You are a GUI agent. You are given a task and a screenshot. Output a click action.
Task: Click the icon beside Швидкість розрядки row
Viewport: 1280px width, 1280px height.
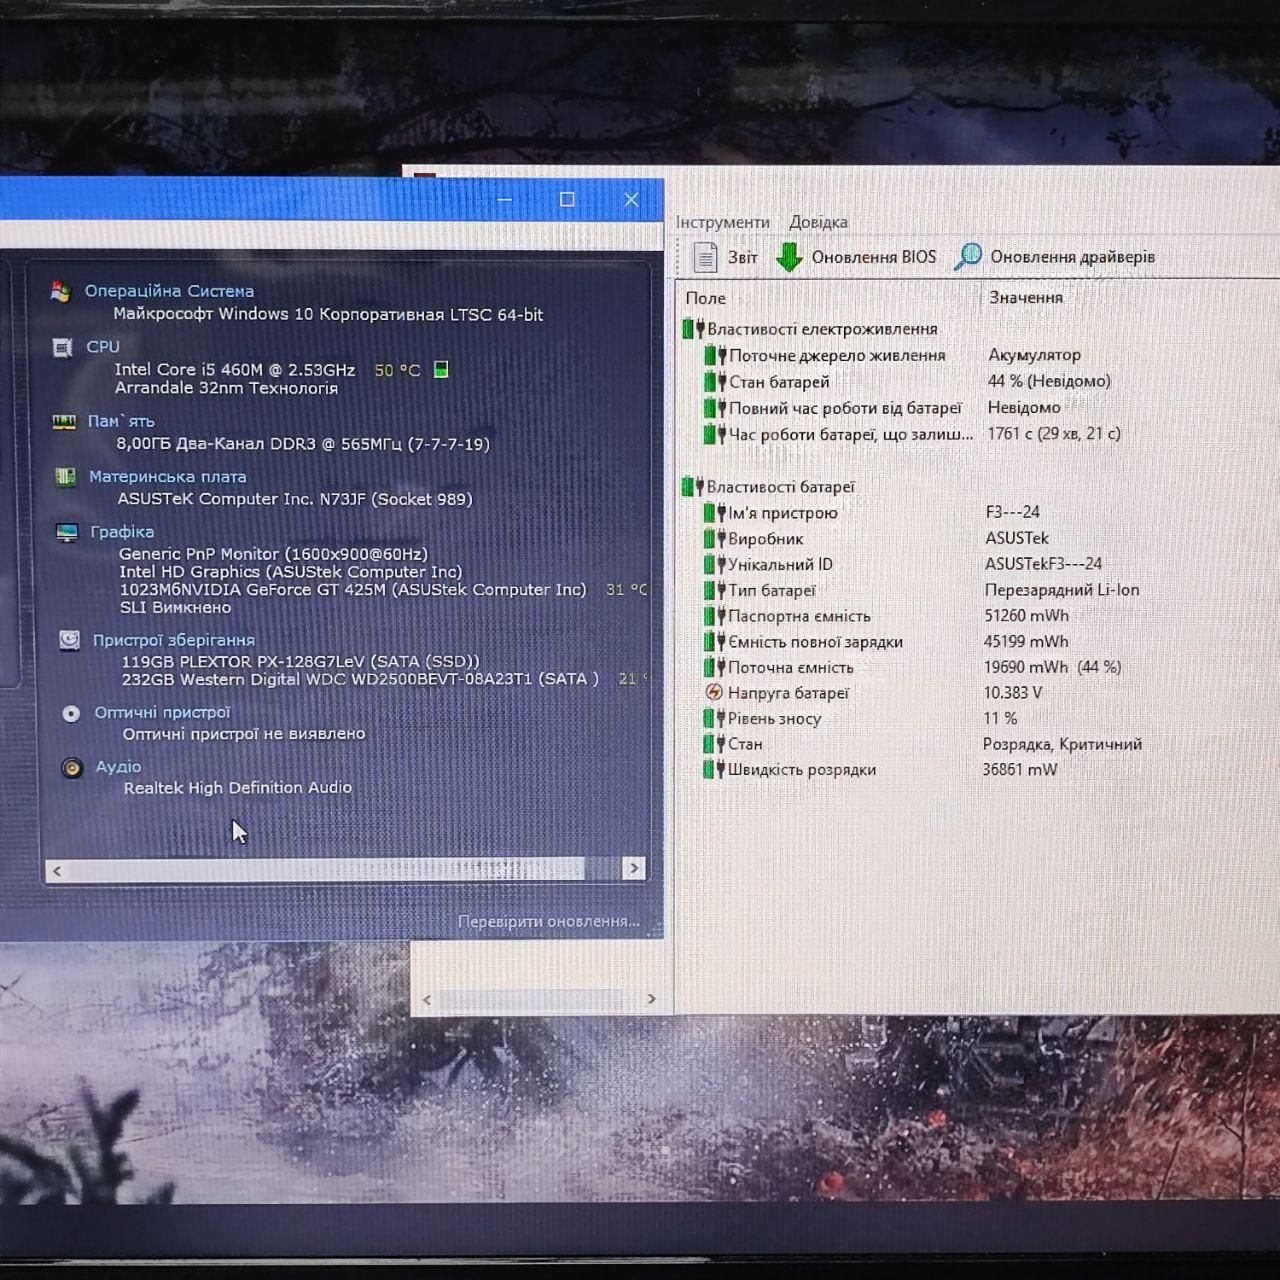pos(713,769)
